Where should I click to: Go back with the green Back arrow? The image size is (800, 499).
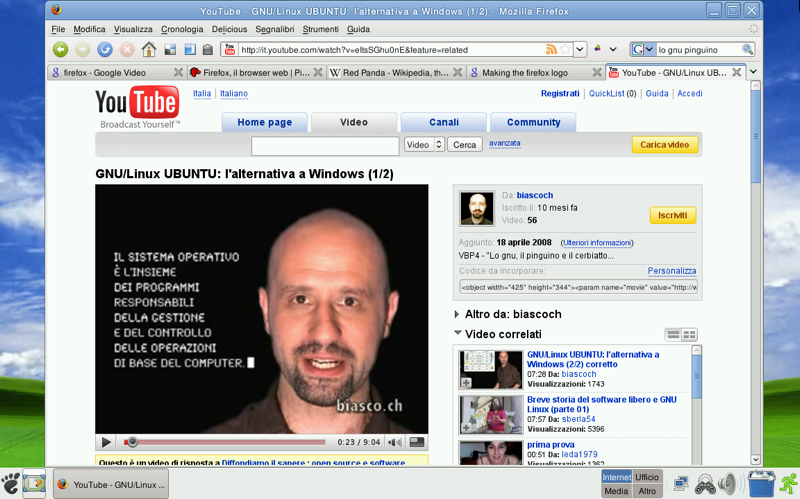(x=60, y=49)
